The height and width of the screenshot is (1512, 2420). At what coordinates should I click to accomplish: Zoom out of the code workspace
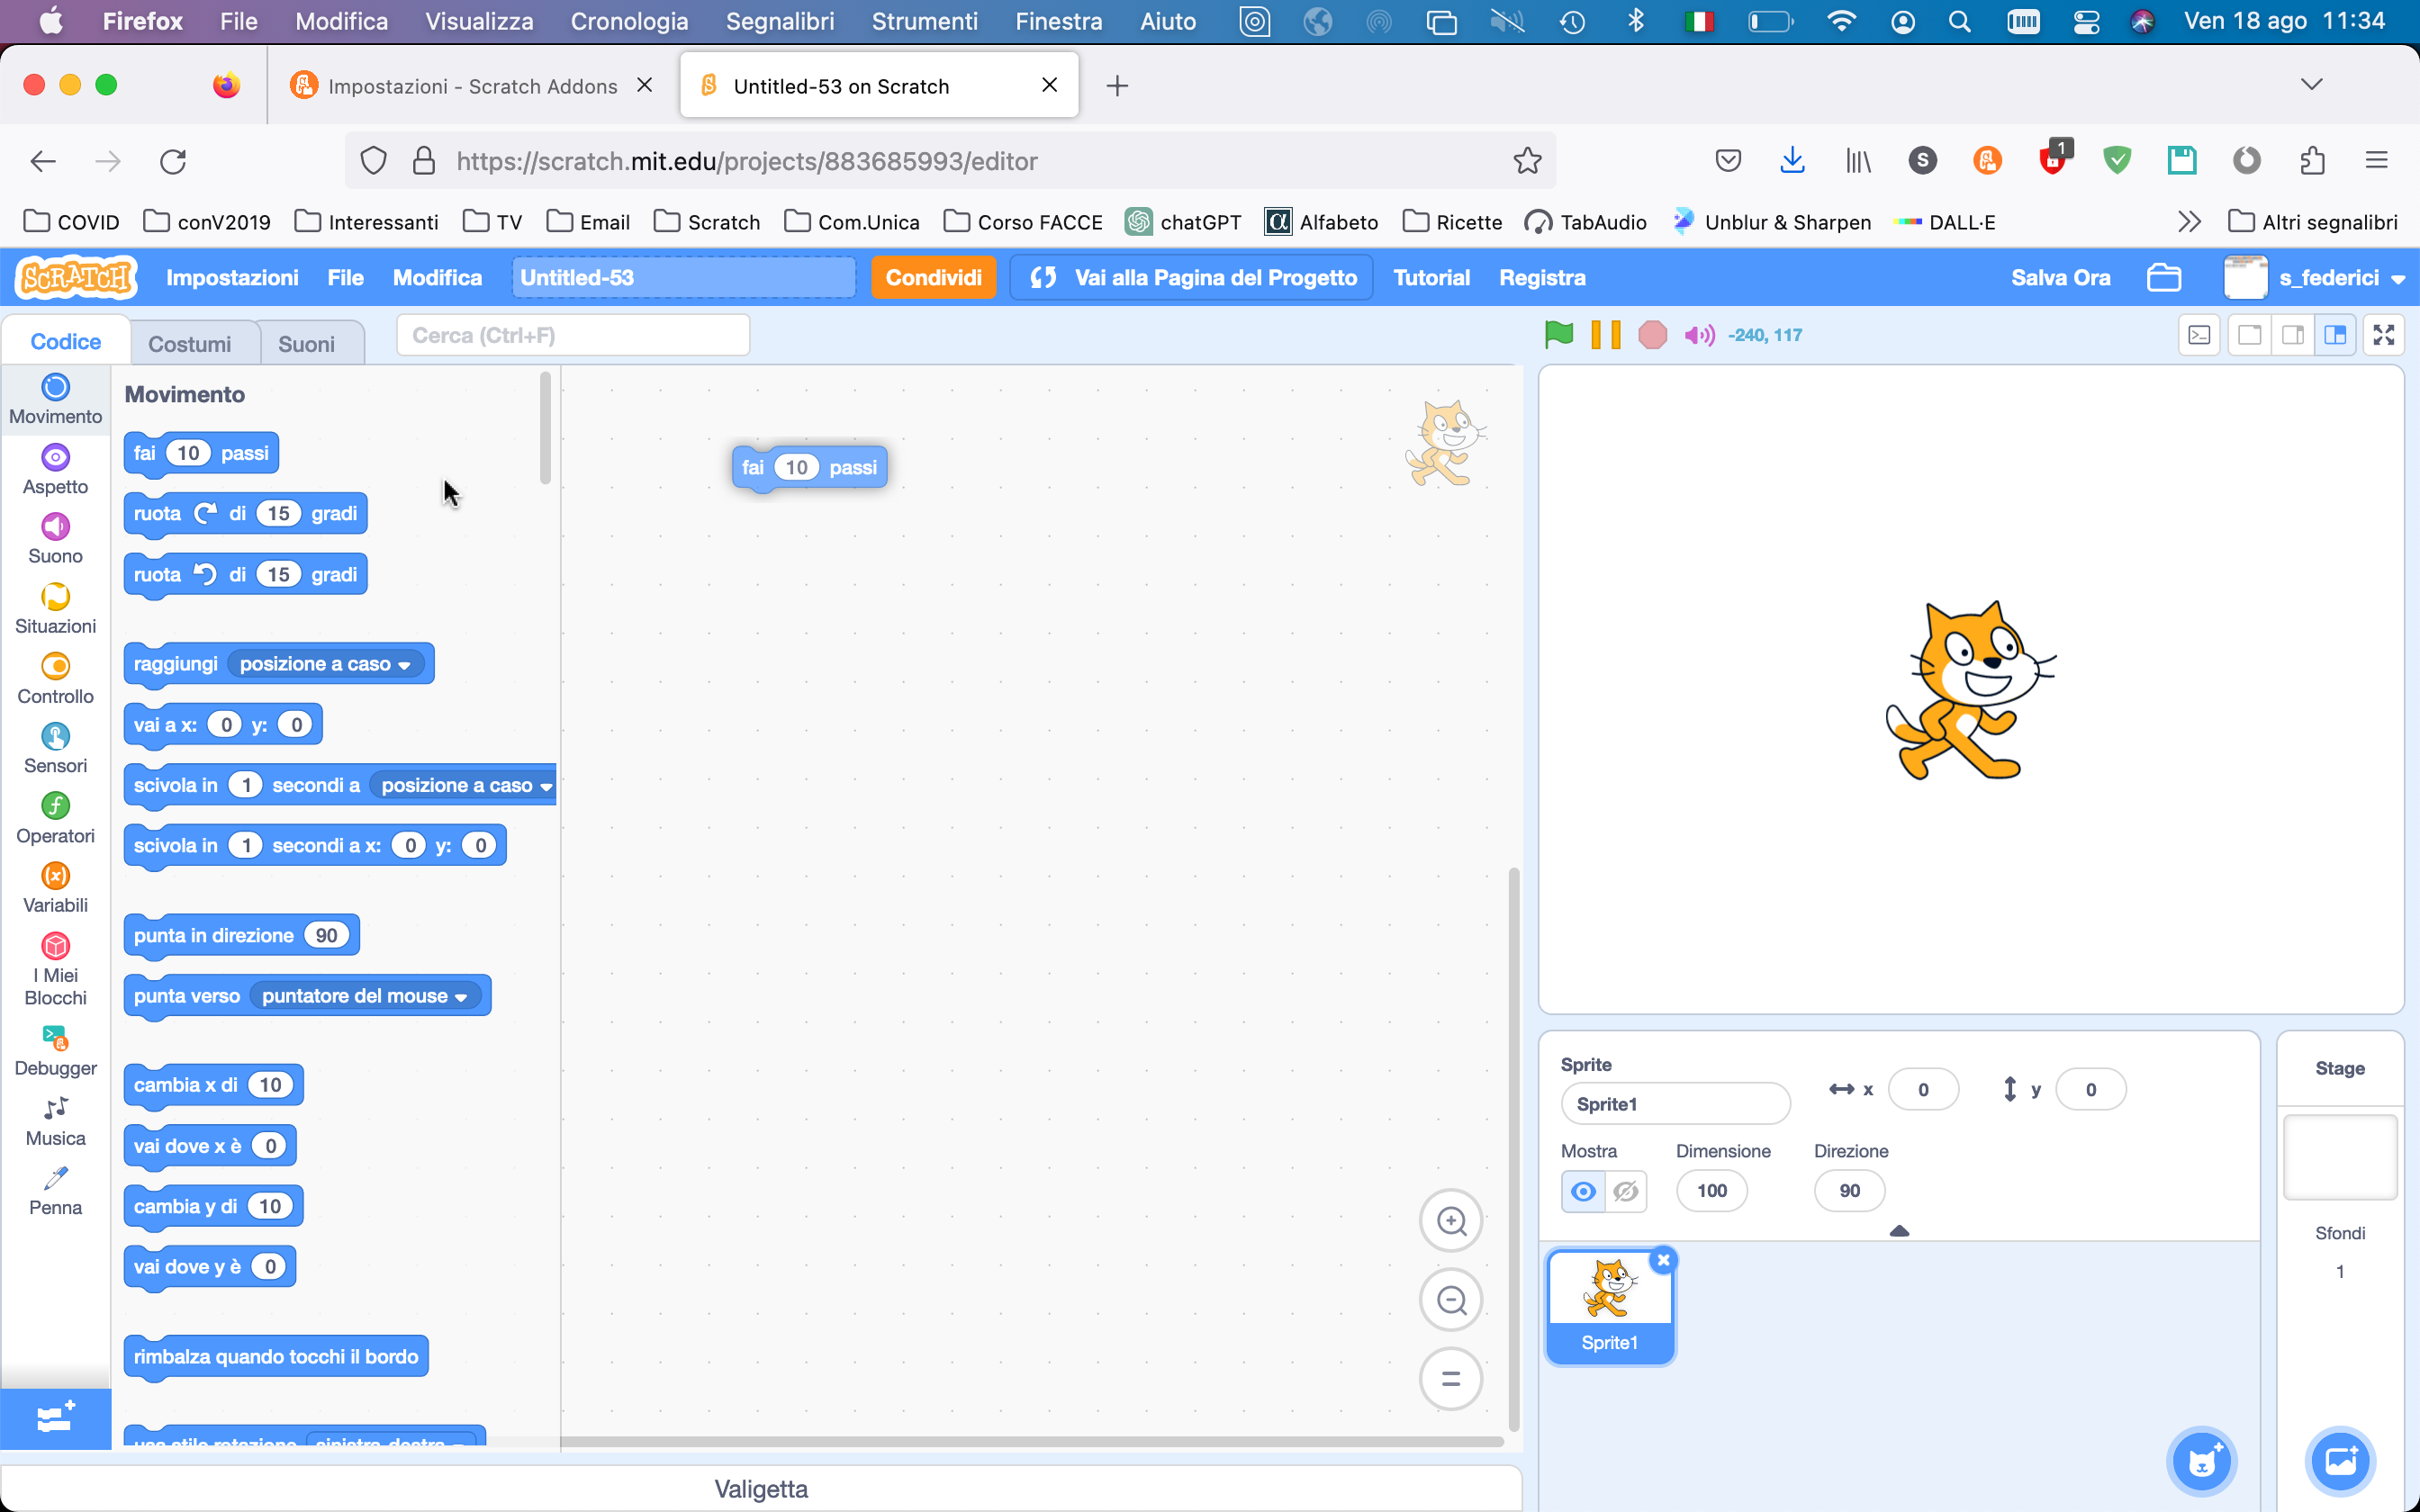1451,1300
